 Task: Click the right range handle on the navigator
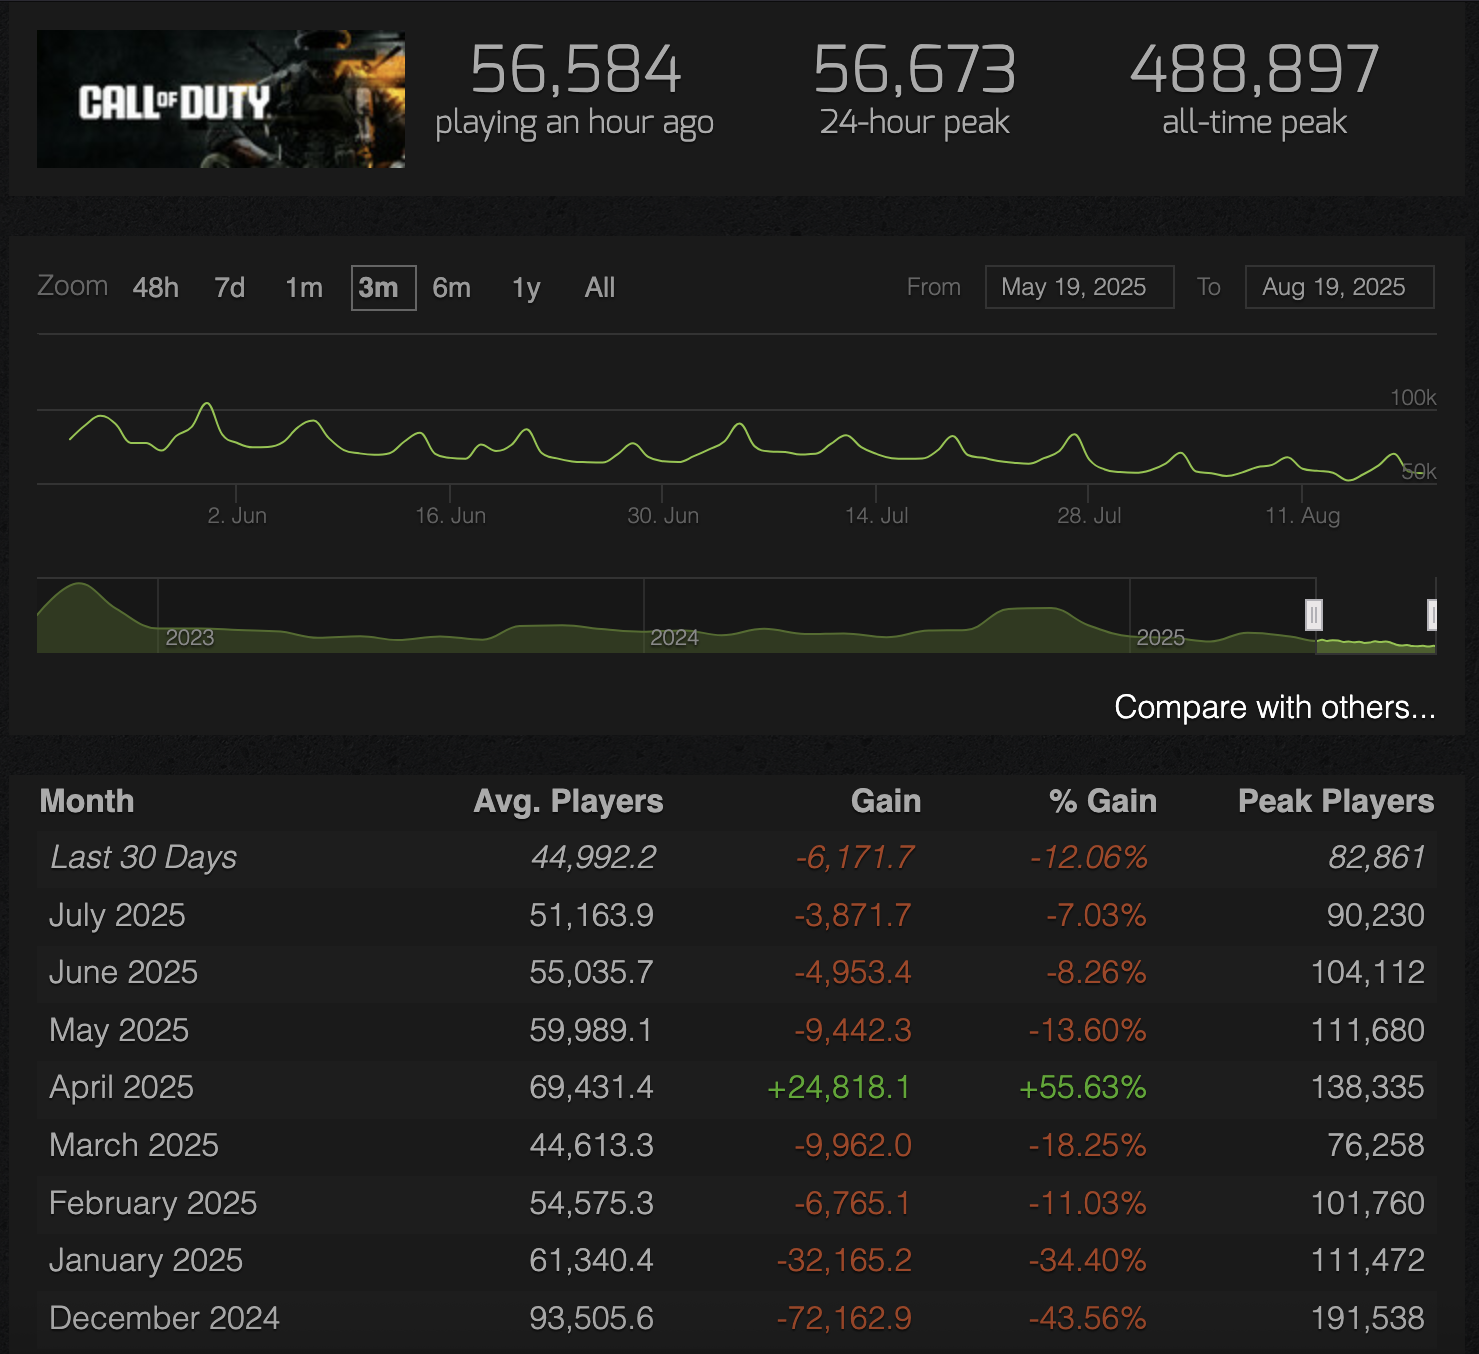(1433, 614)
